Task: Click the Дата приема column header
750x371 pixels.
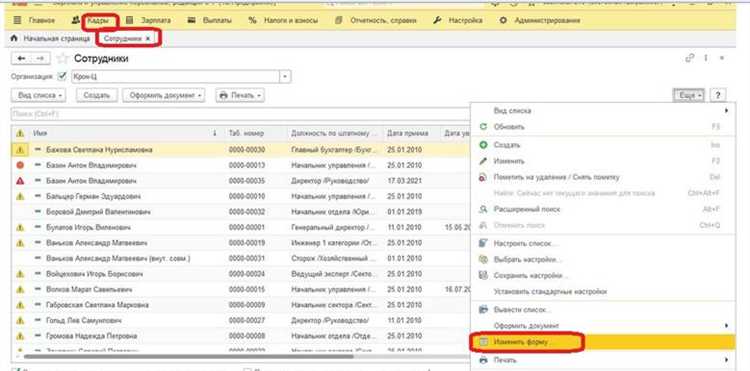Action: (411, 133)
